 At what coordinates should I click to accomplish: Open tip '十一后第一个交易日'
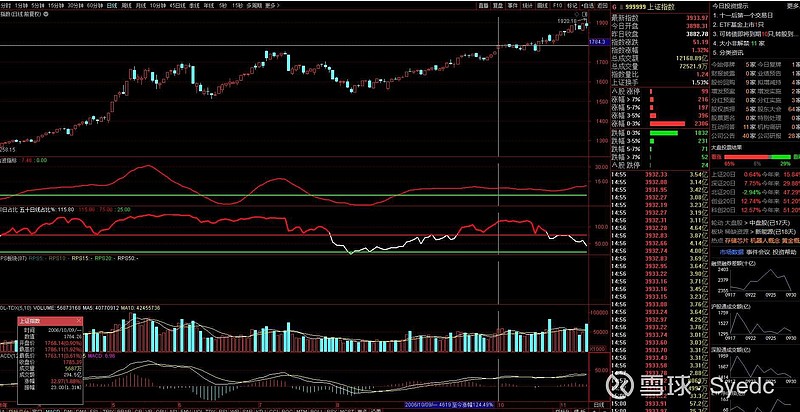coord(742,15)
